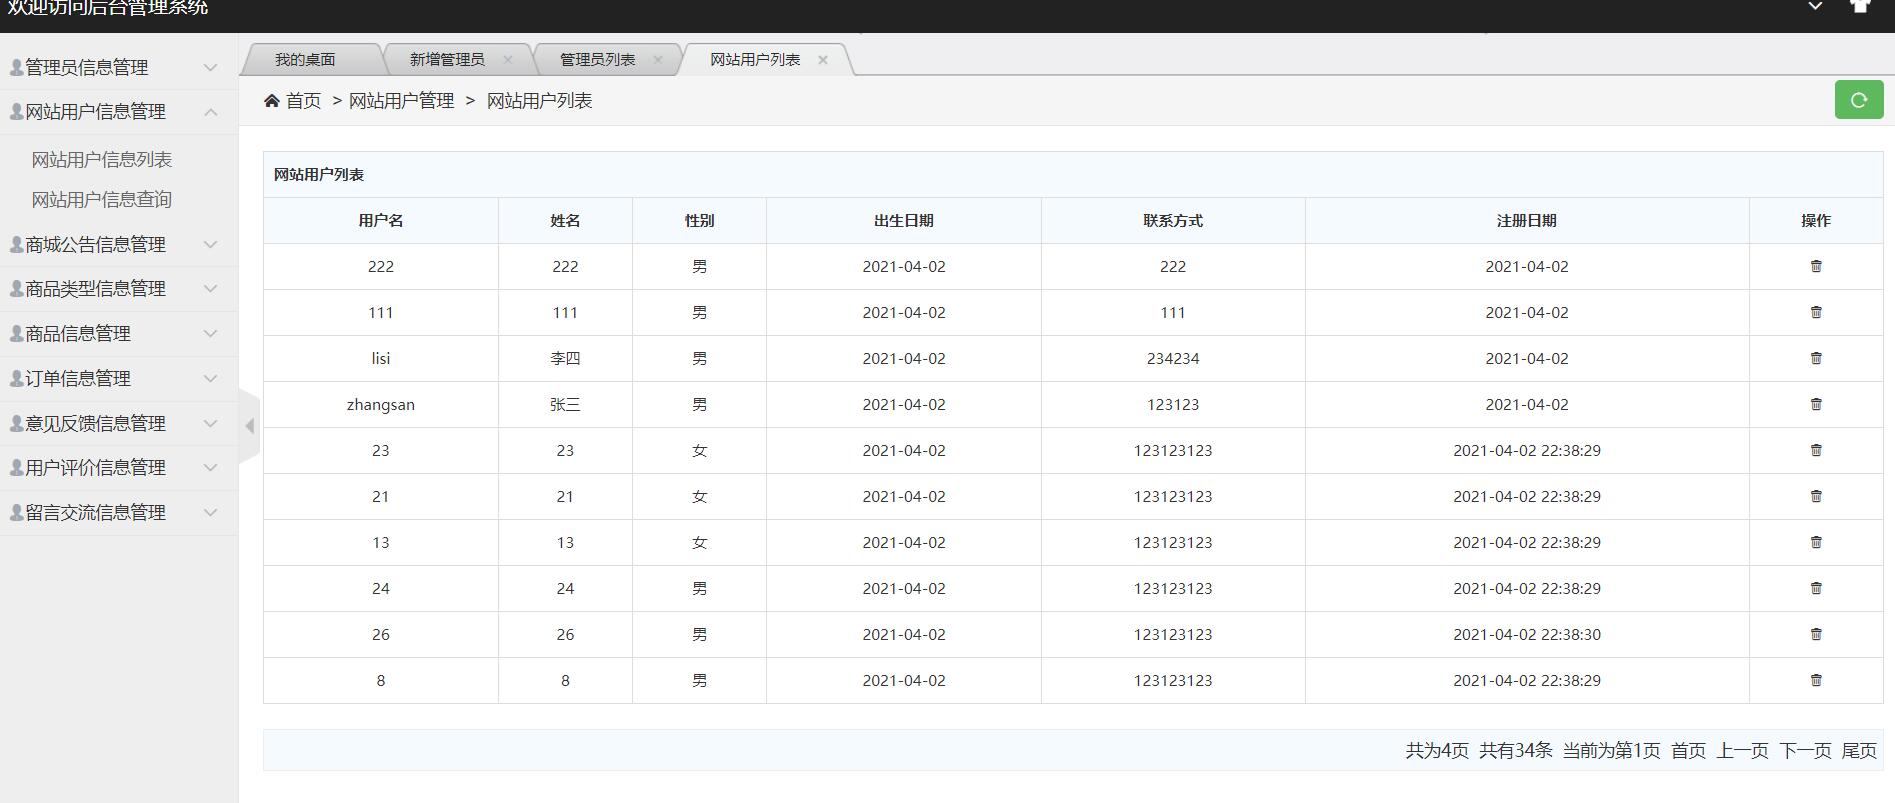Select the 网站用户列表 tab
This screenshot has height=803, width=1895.
[755, 60]
